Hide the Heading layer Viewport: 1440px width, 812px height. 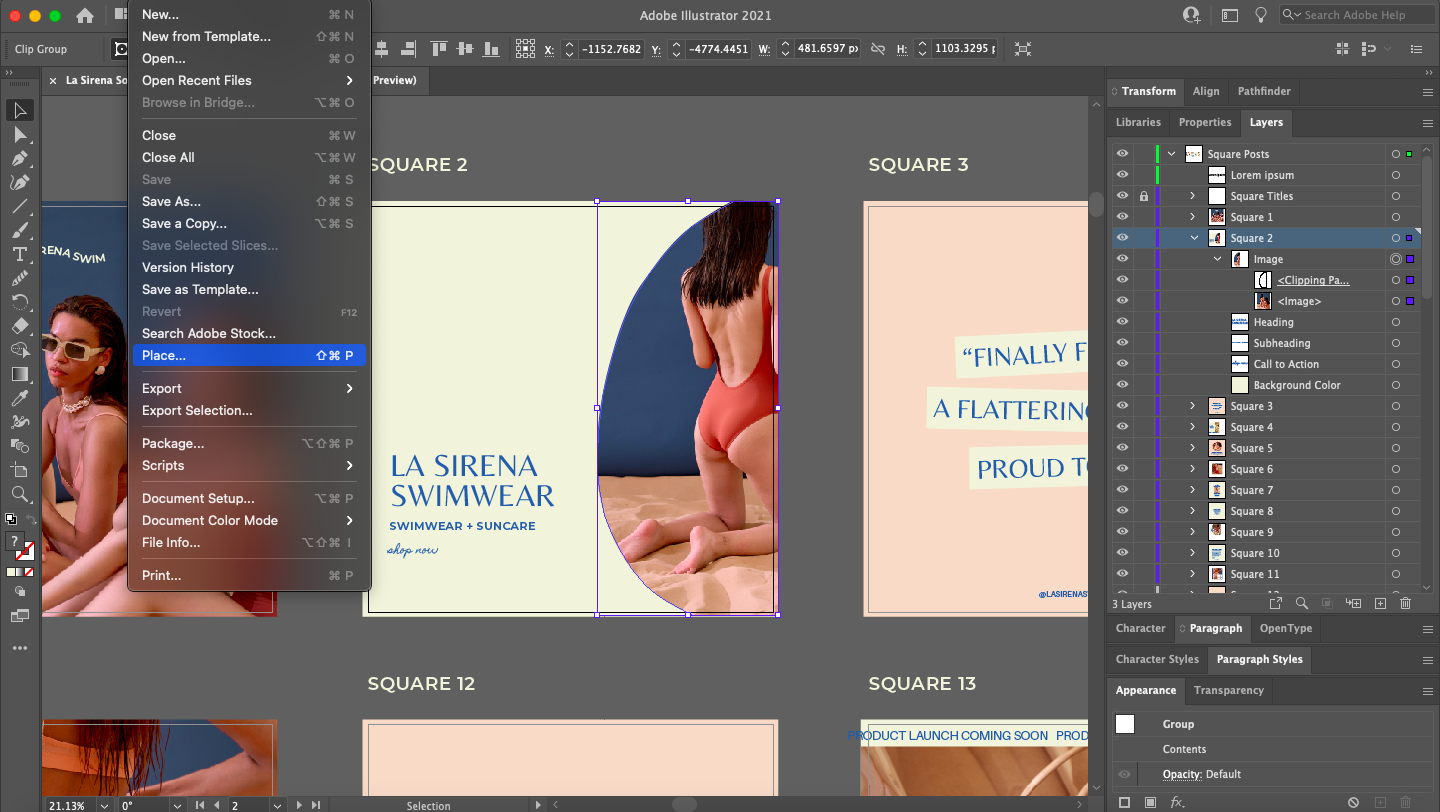click(x=1122, y=322)
